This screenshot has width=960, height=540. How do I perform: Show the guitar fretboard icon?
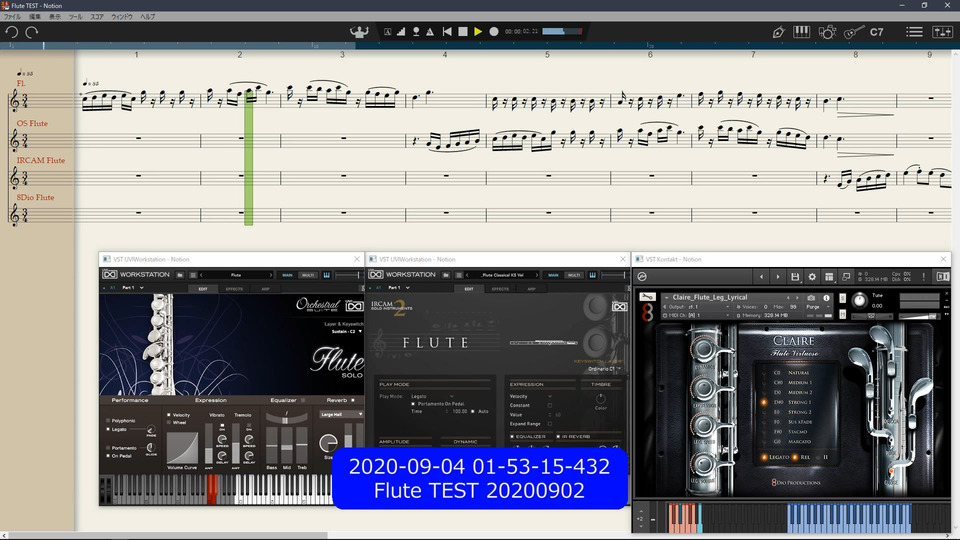pos(853,32)
